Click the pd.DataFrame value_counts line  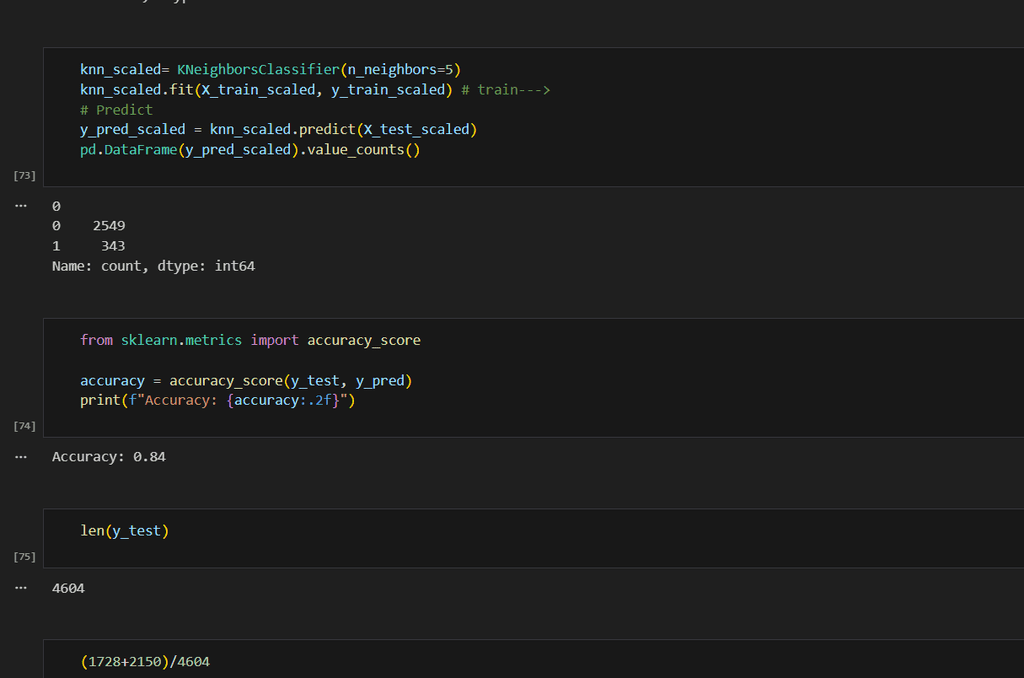(250, 150)
